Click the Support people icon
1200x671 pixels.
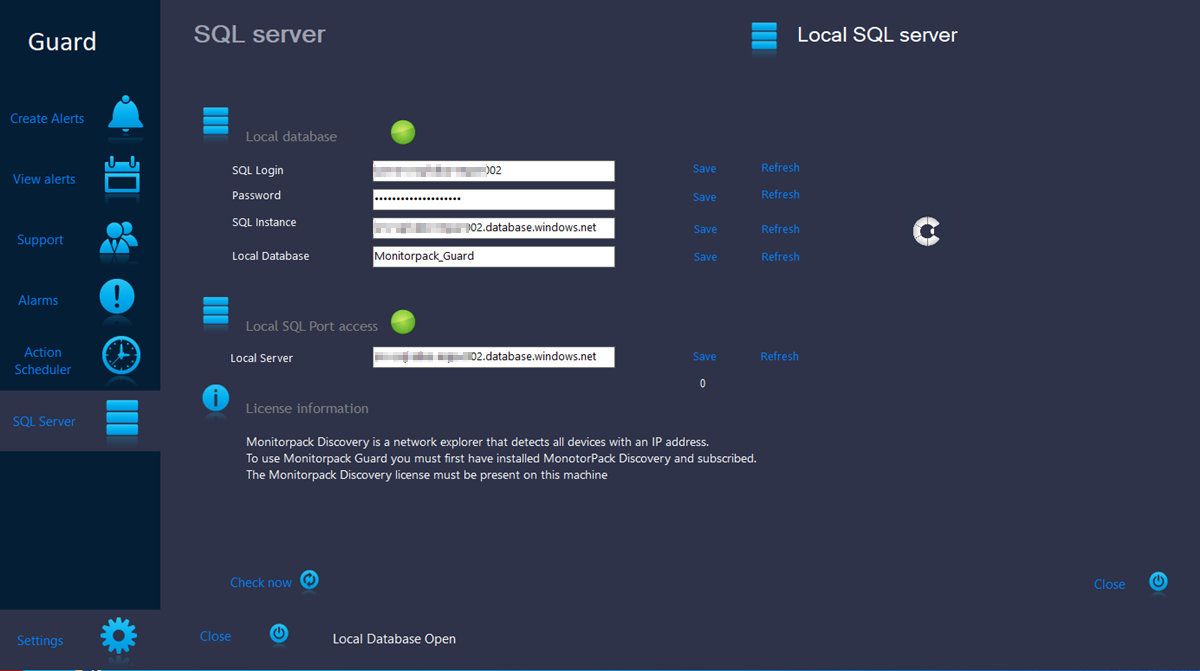[118, 237]
